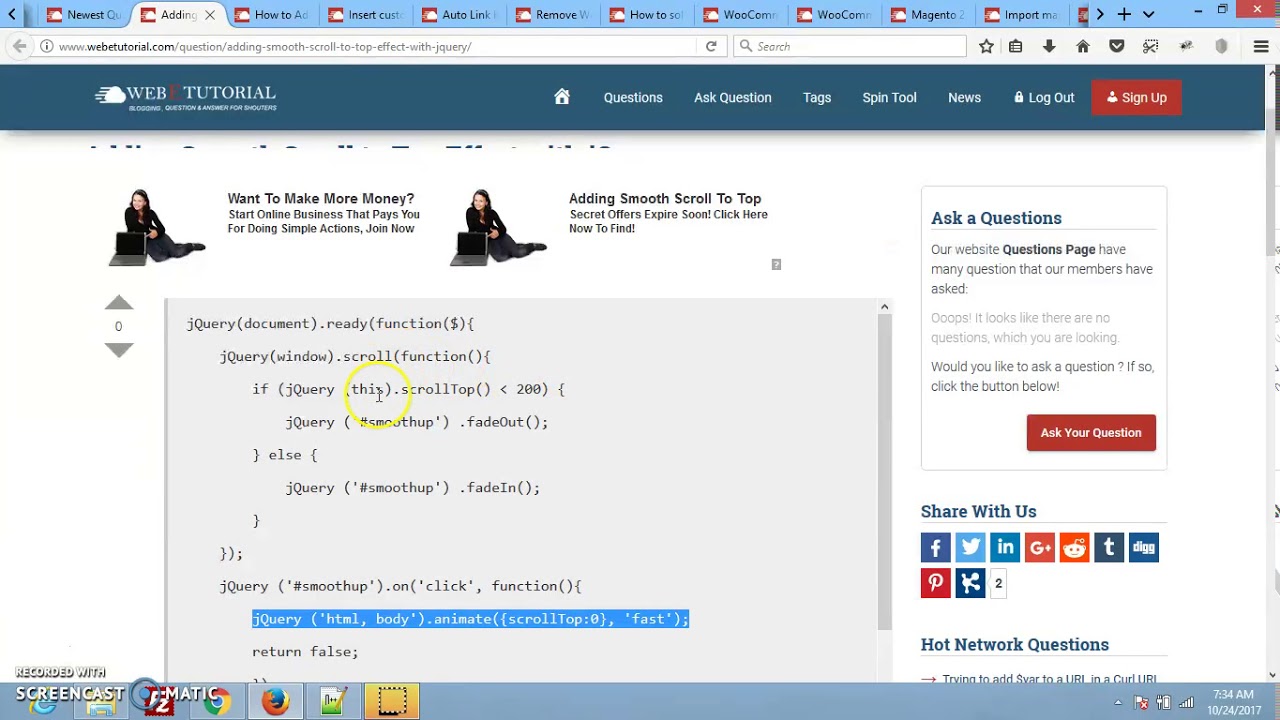
Task: Open the Firefox downloads arrow
Action: [1049, 46]
